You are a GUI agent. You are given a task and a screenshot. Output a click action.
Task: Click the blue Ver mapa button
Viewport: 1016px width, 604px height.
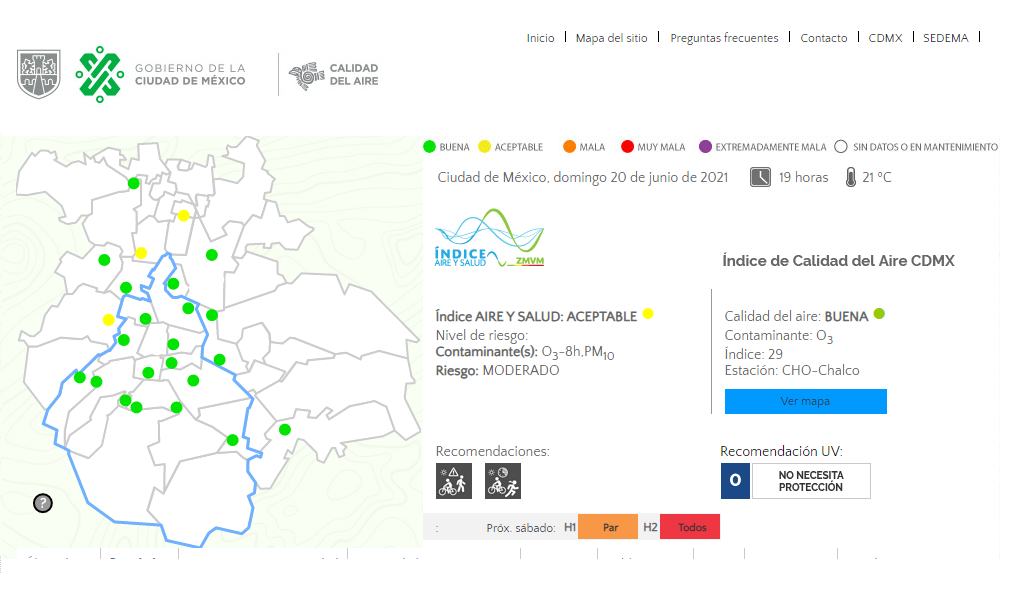(x=805, y=401)
